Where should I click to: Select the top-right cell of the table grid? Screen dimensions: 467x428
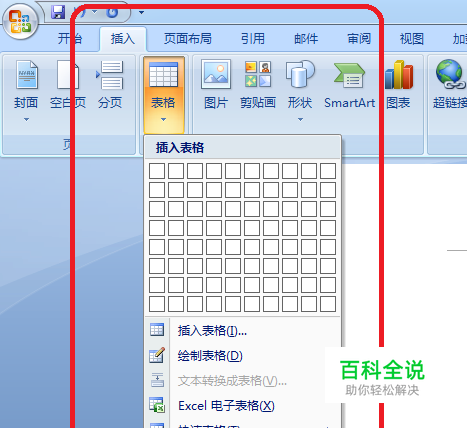tap(328, 171)
